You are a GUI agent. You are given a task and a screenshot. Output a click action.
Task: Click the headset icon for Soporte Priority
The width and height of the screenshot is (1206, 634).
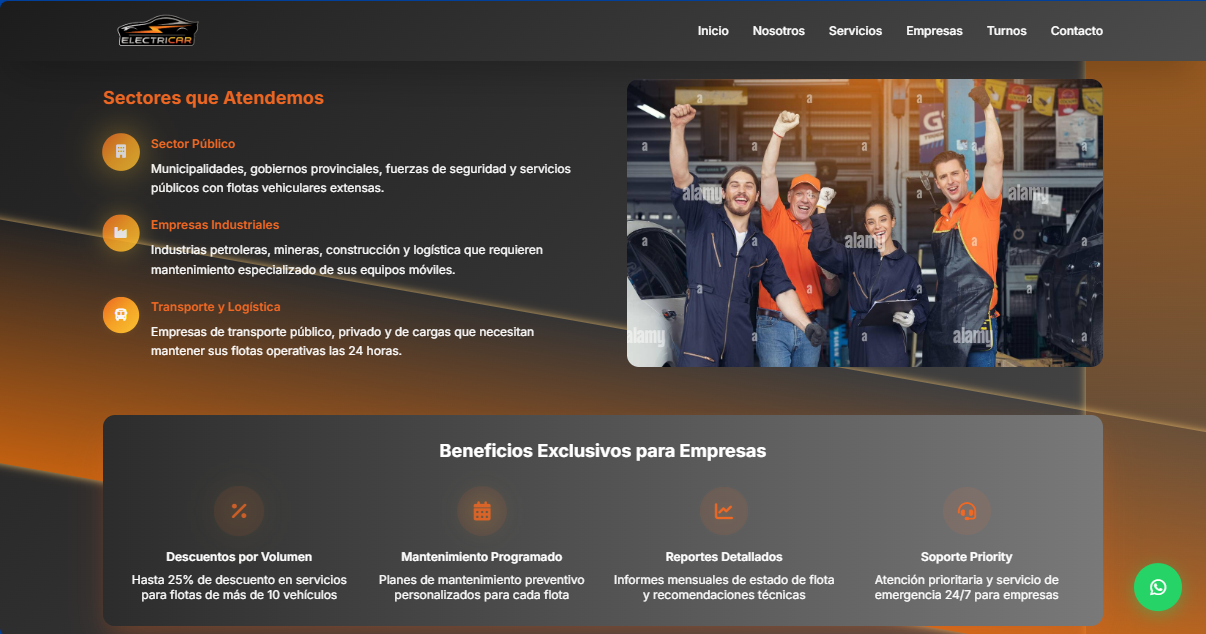tap(966, 511)
